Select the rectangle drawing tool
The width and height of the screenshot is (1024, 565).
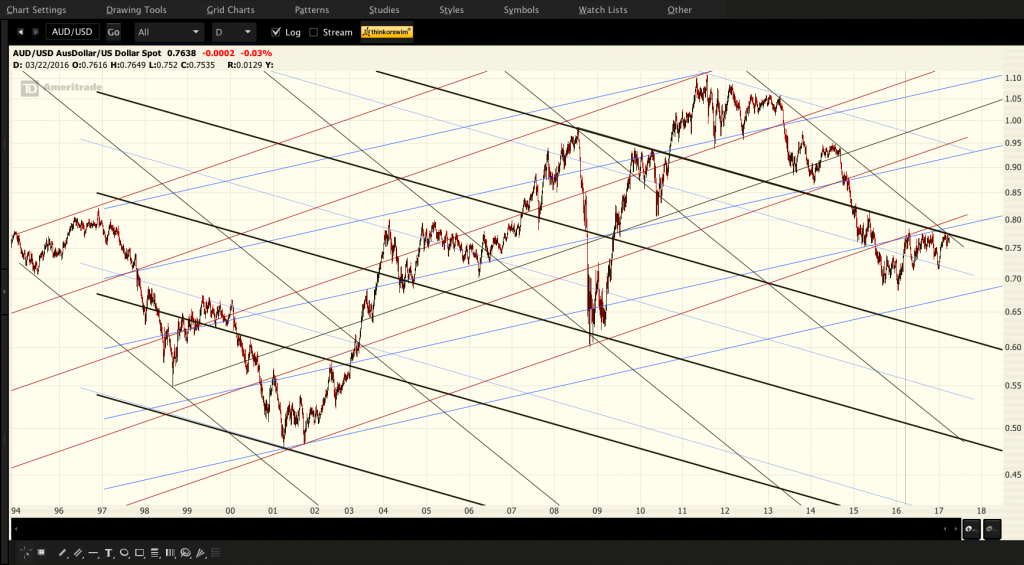(x=139, y=553)
